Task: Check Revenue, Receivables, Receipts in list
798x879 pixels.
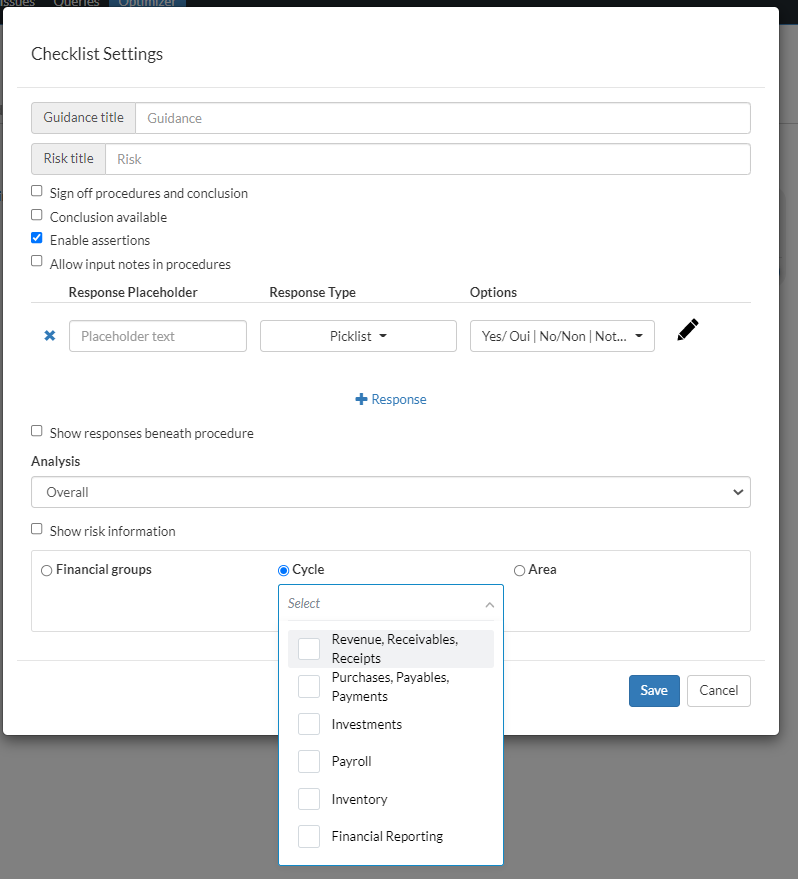Action: click(310, 649)
